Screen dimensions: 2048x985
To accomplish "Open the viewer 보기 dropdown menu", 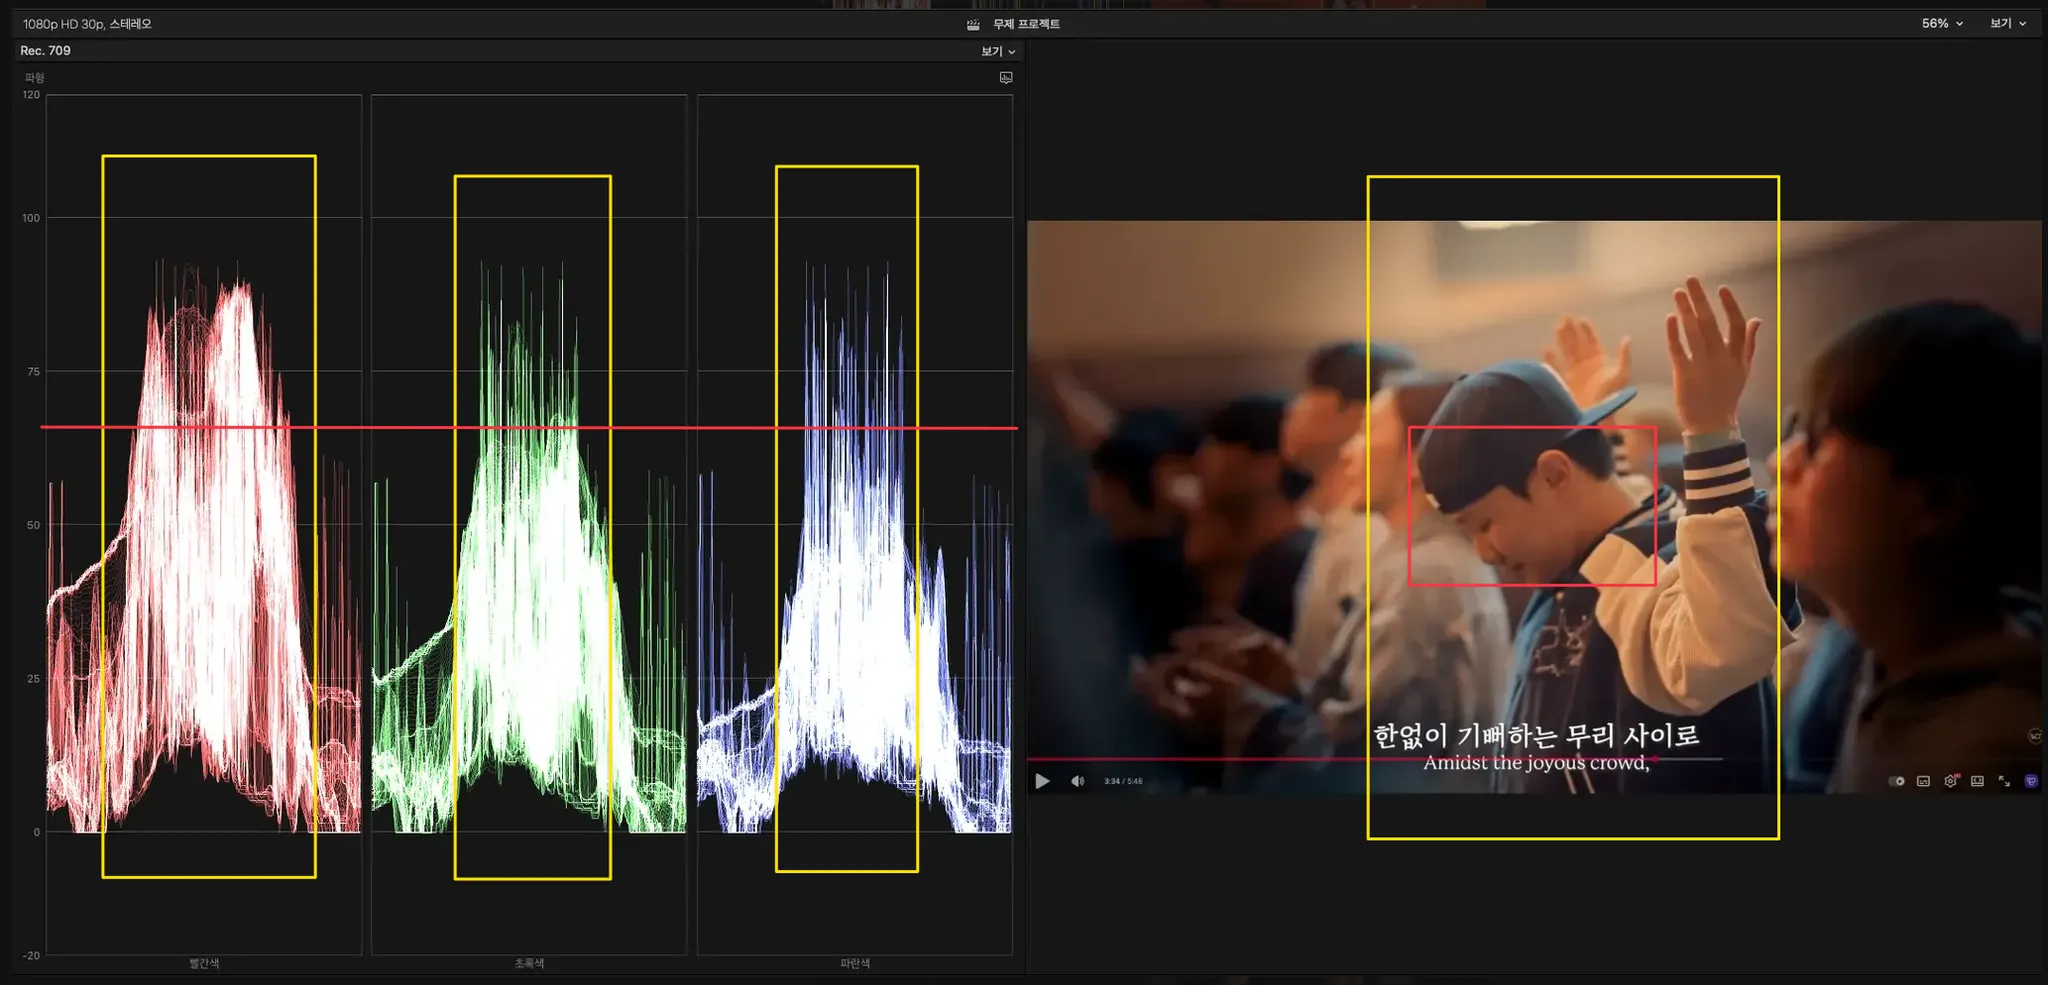I will coord(2007,23).
